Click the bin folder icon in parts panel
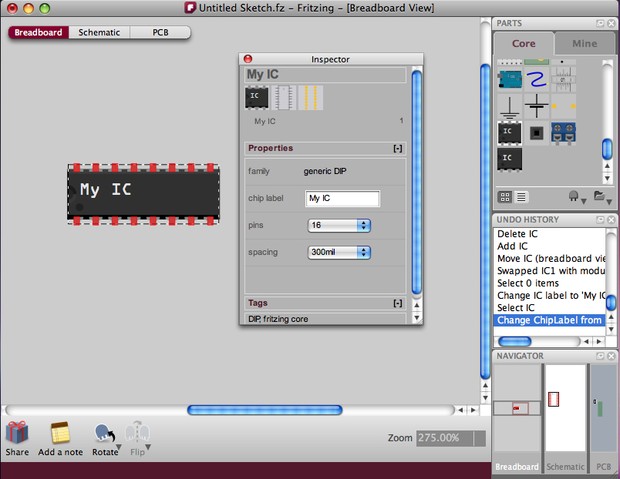The height and width of the screenshot is (479, 620). 599,195
